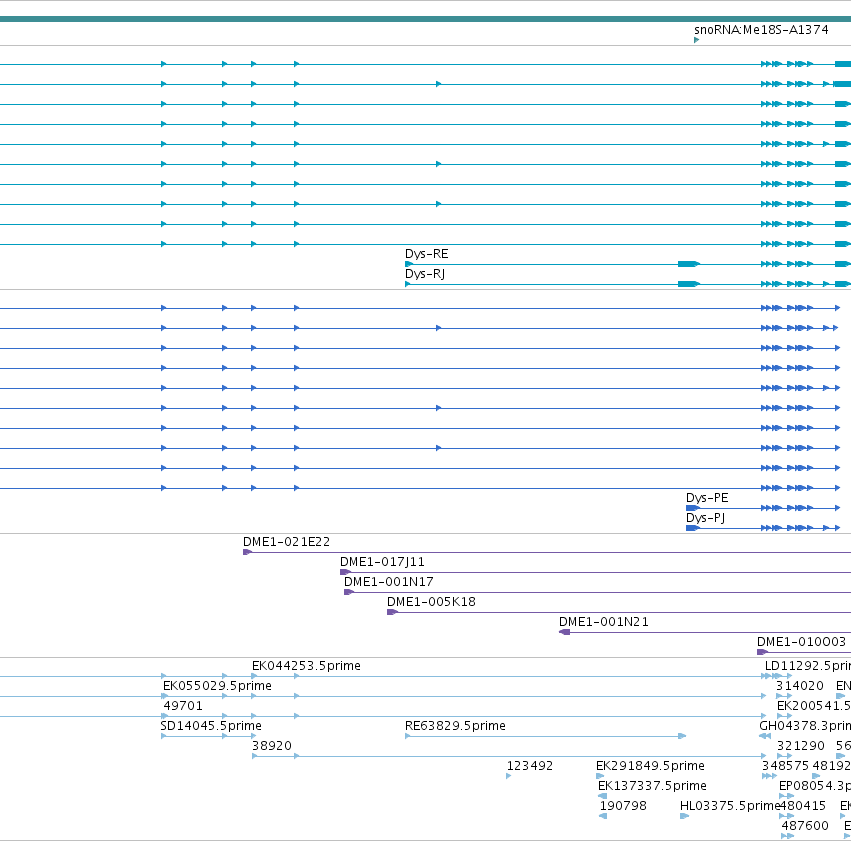
Task: Click the EK055029.5prime EST label
Action: point(217,686)
